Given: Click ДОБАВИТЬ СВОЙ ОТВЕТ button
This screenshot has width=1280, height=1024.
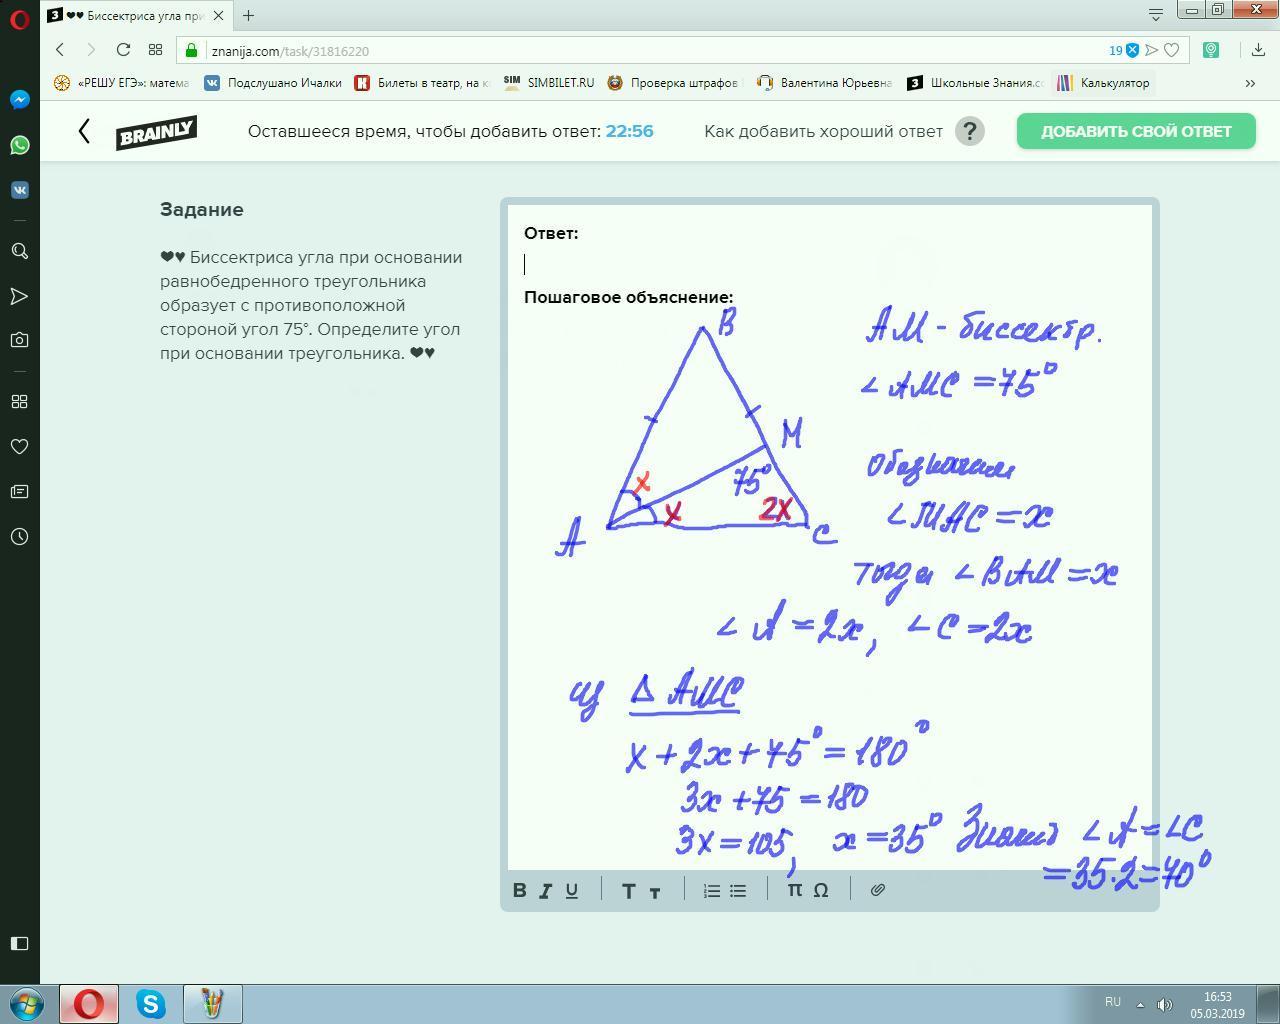Looking at the screenshot, I should (x=1136, y=131).
